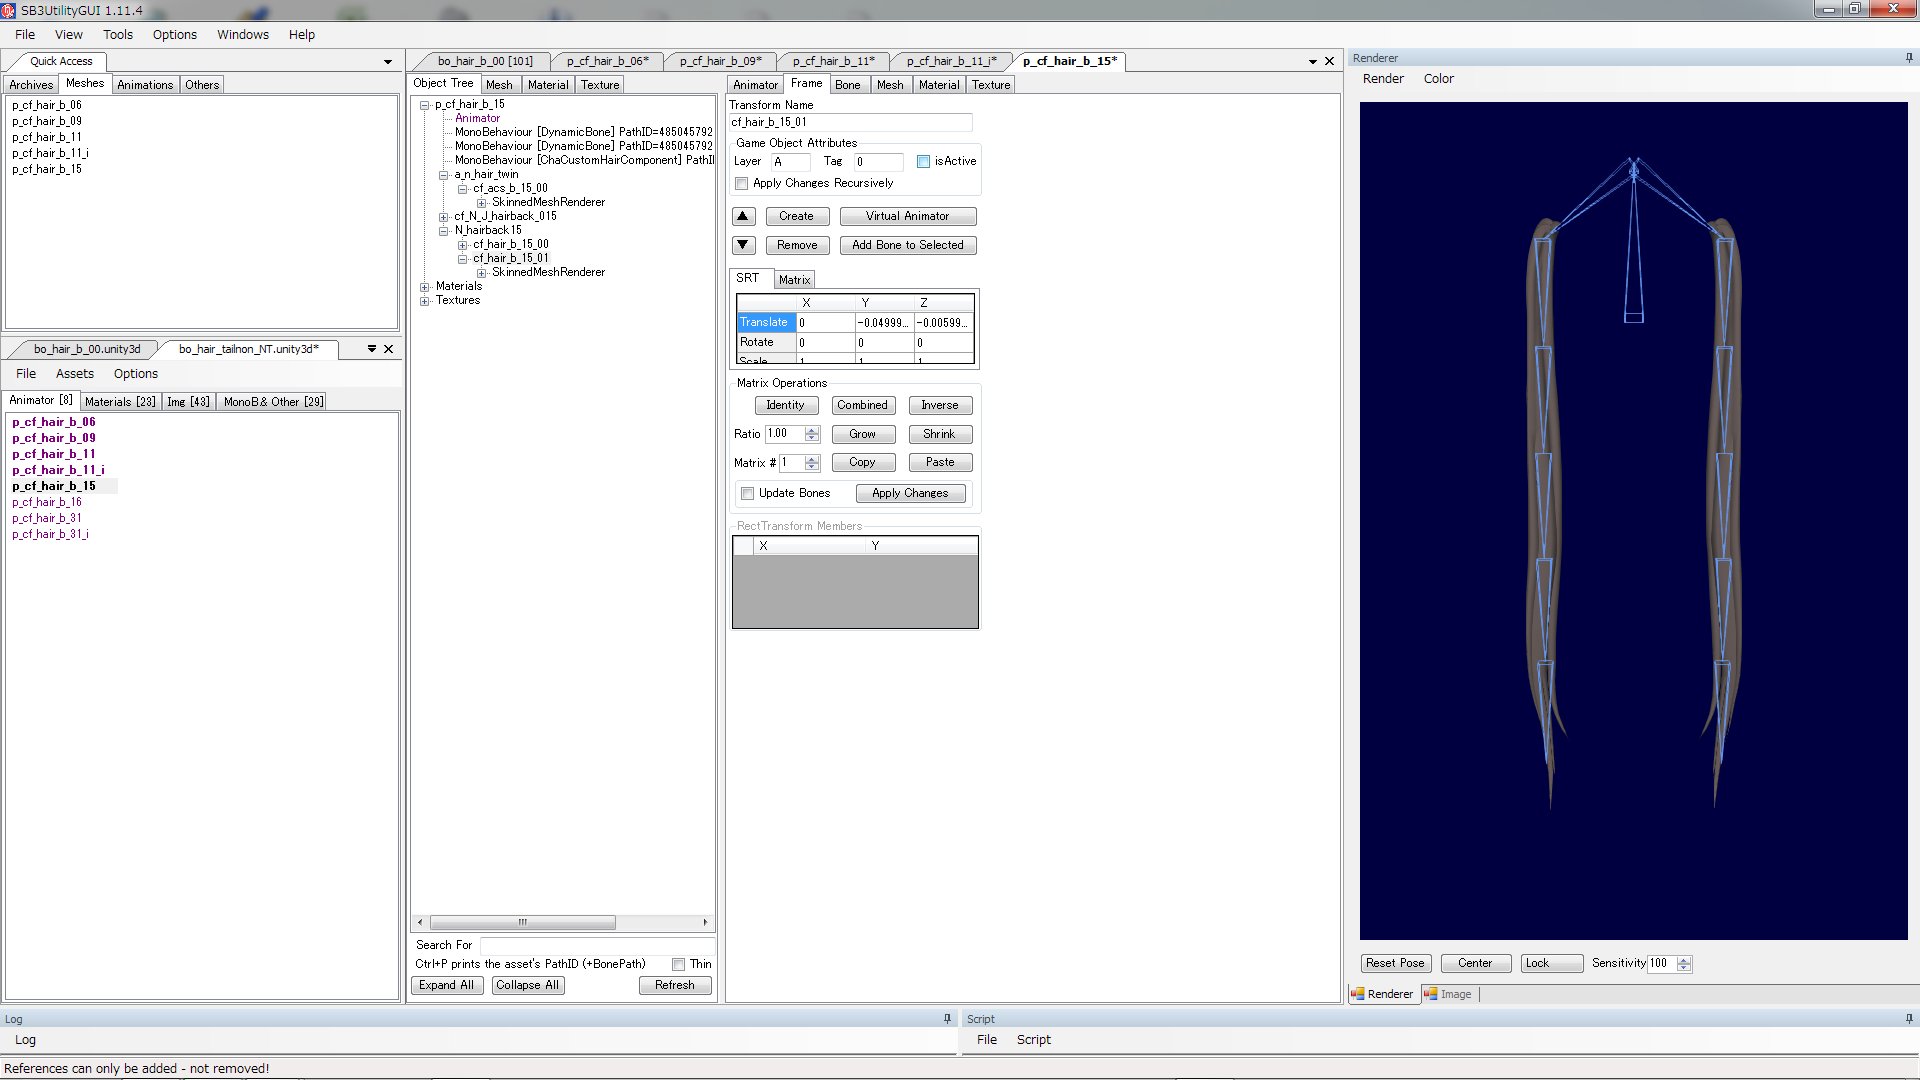Click the move frame down arrow button

[x=743, y=245]
